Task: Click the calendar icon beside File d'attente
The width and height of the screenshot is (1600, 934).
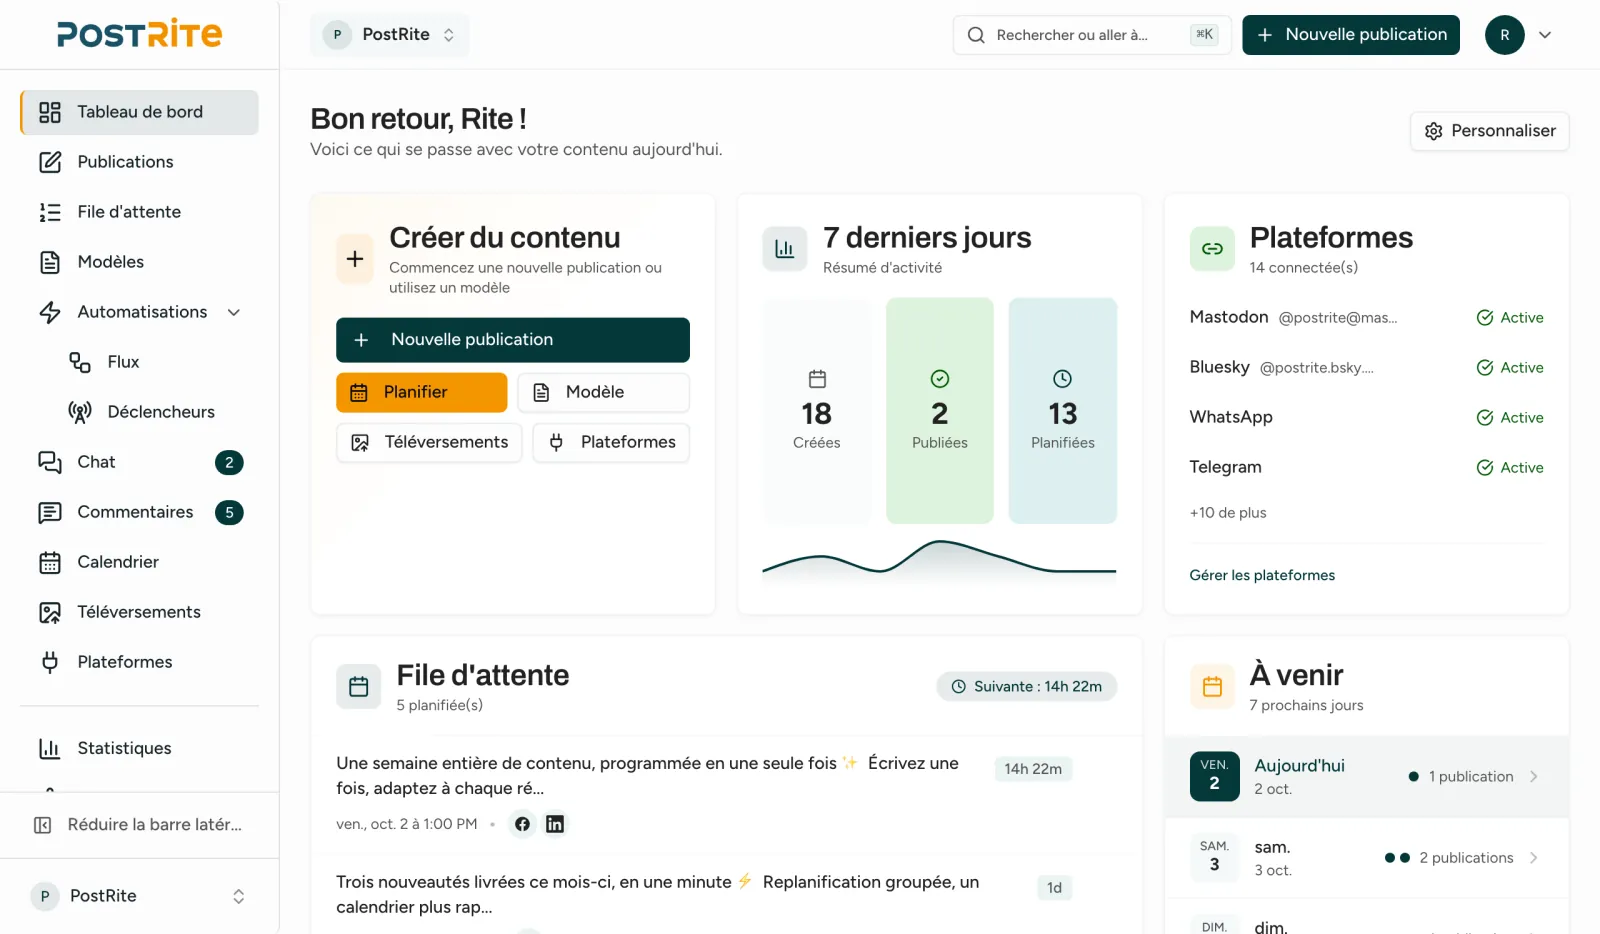Action: [359, 687]
